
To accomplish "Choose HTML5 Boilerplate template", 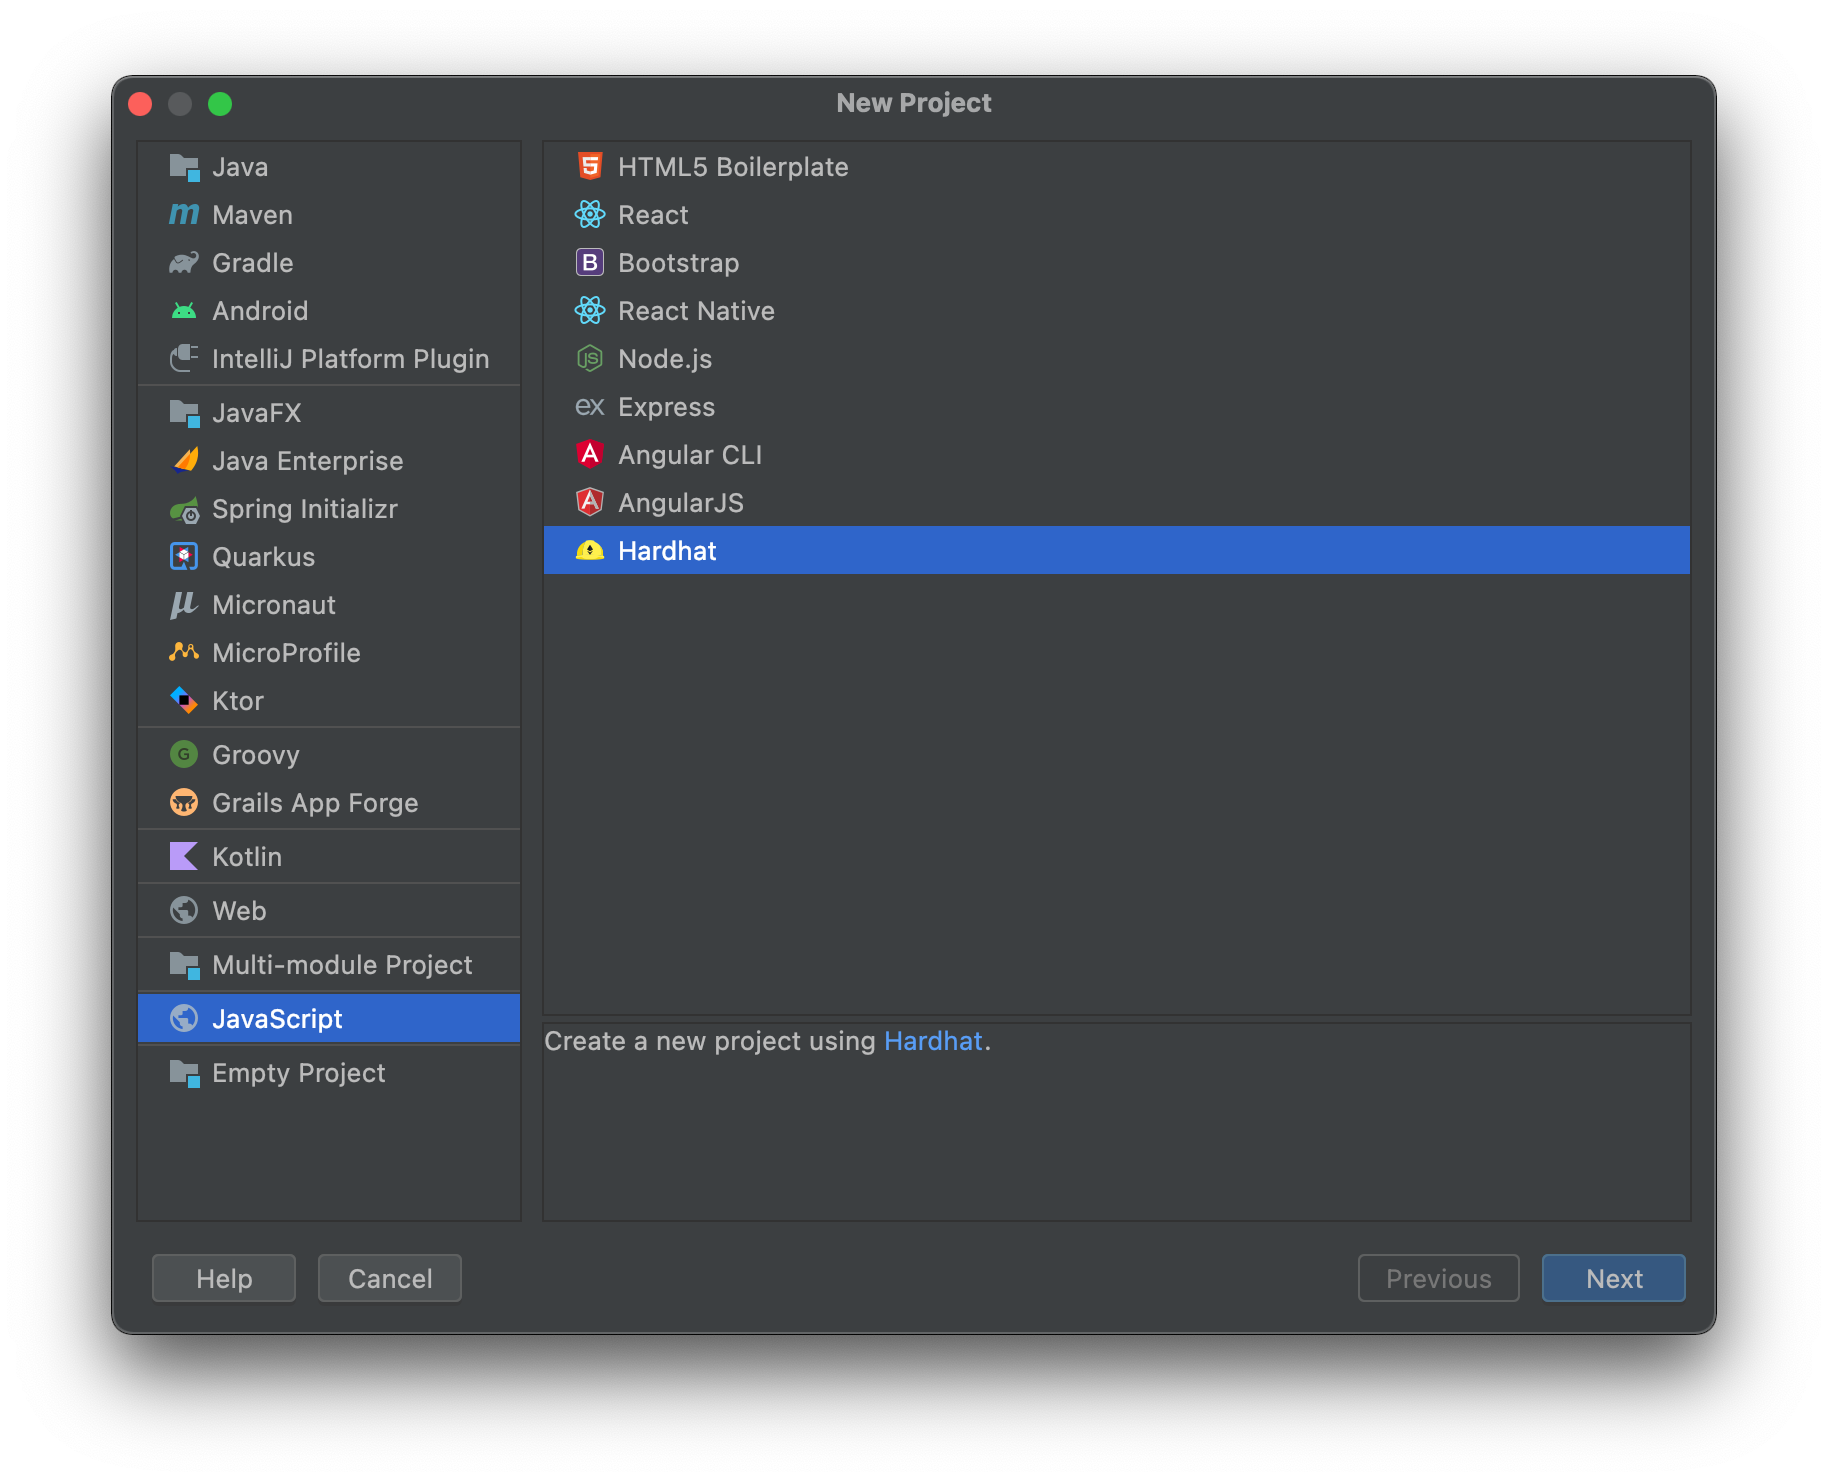I will [1117, 167].
